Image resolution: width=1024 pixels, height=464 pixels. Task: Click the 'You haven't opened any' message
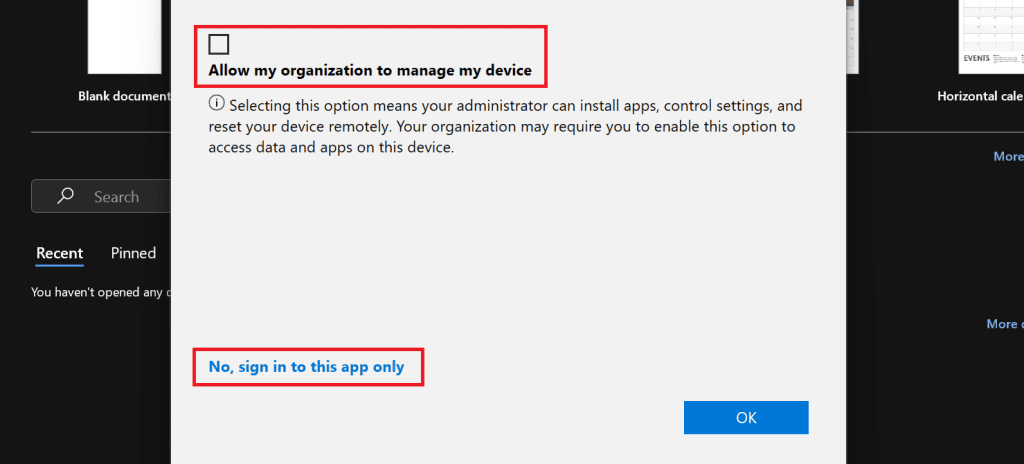tap(101, 292)
